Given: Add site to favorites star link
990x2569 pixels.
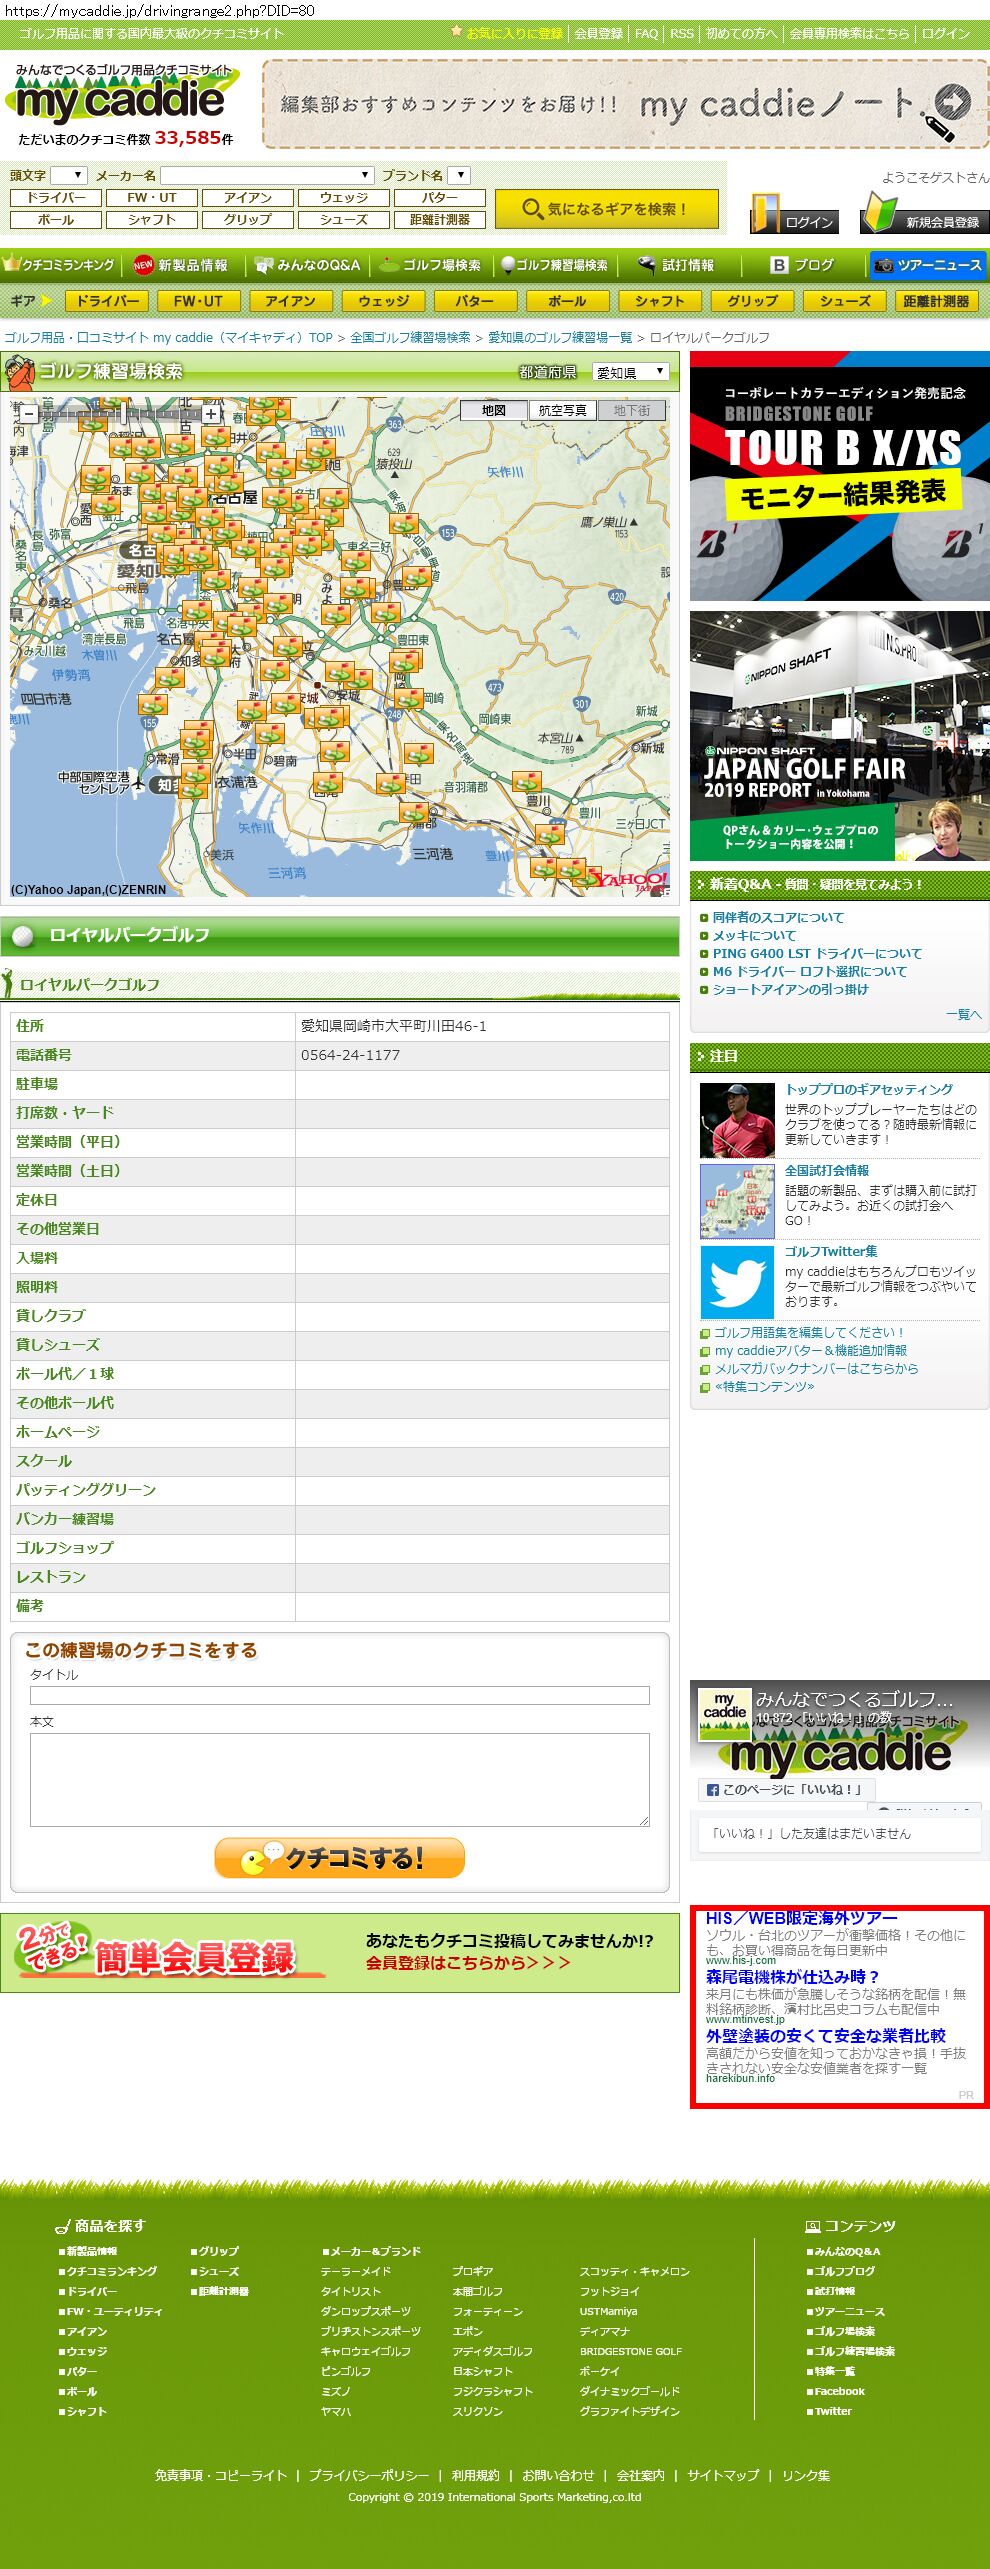Looking at the screenshot, I should pos(507,33).
